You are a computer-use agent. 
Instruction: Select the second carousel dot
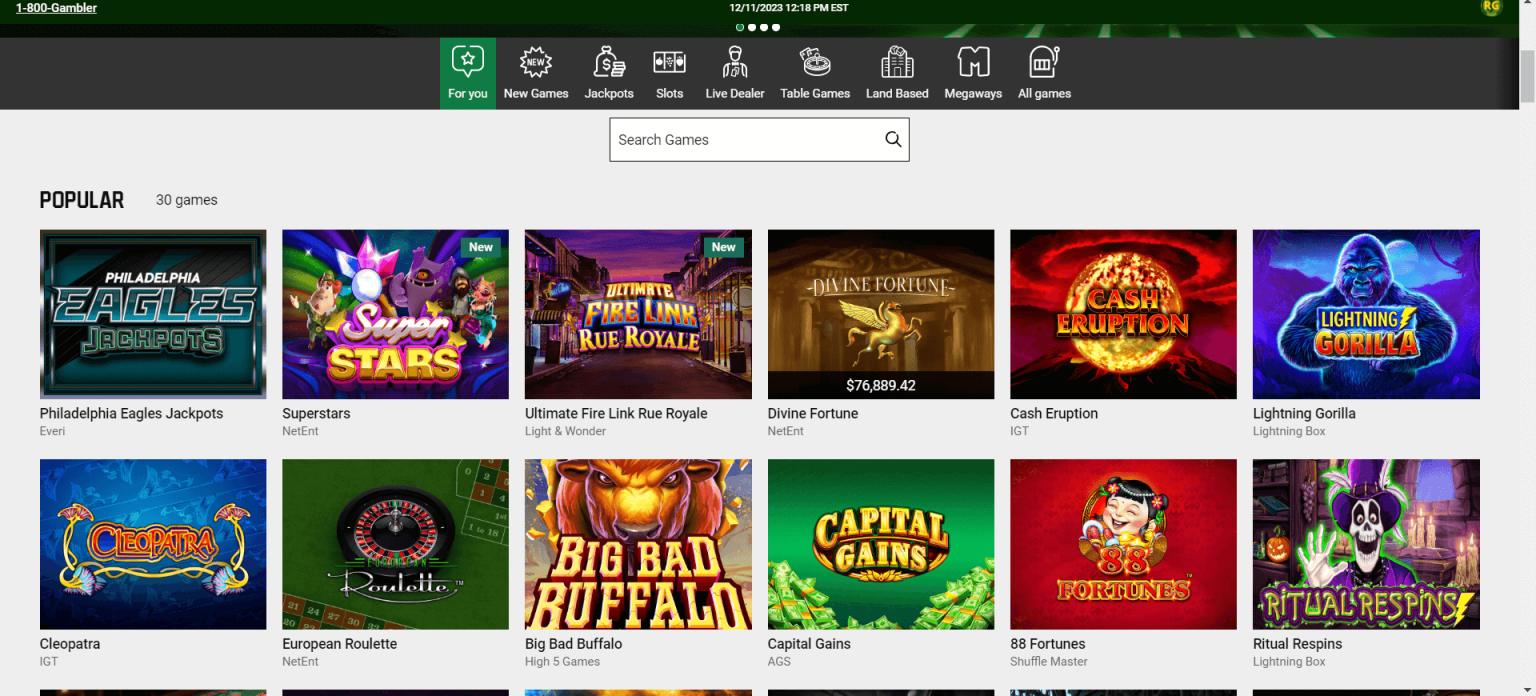752,27
